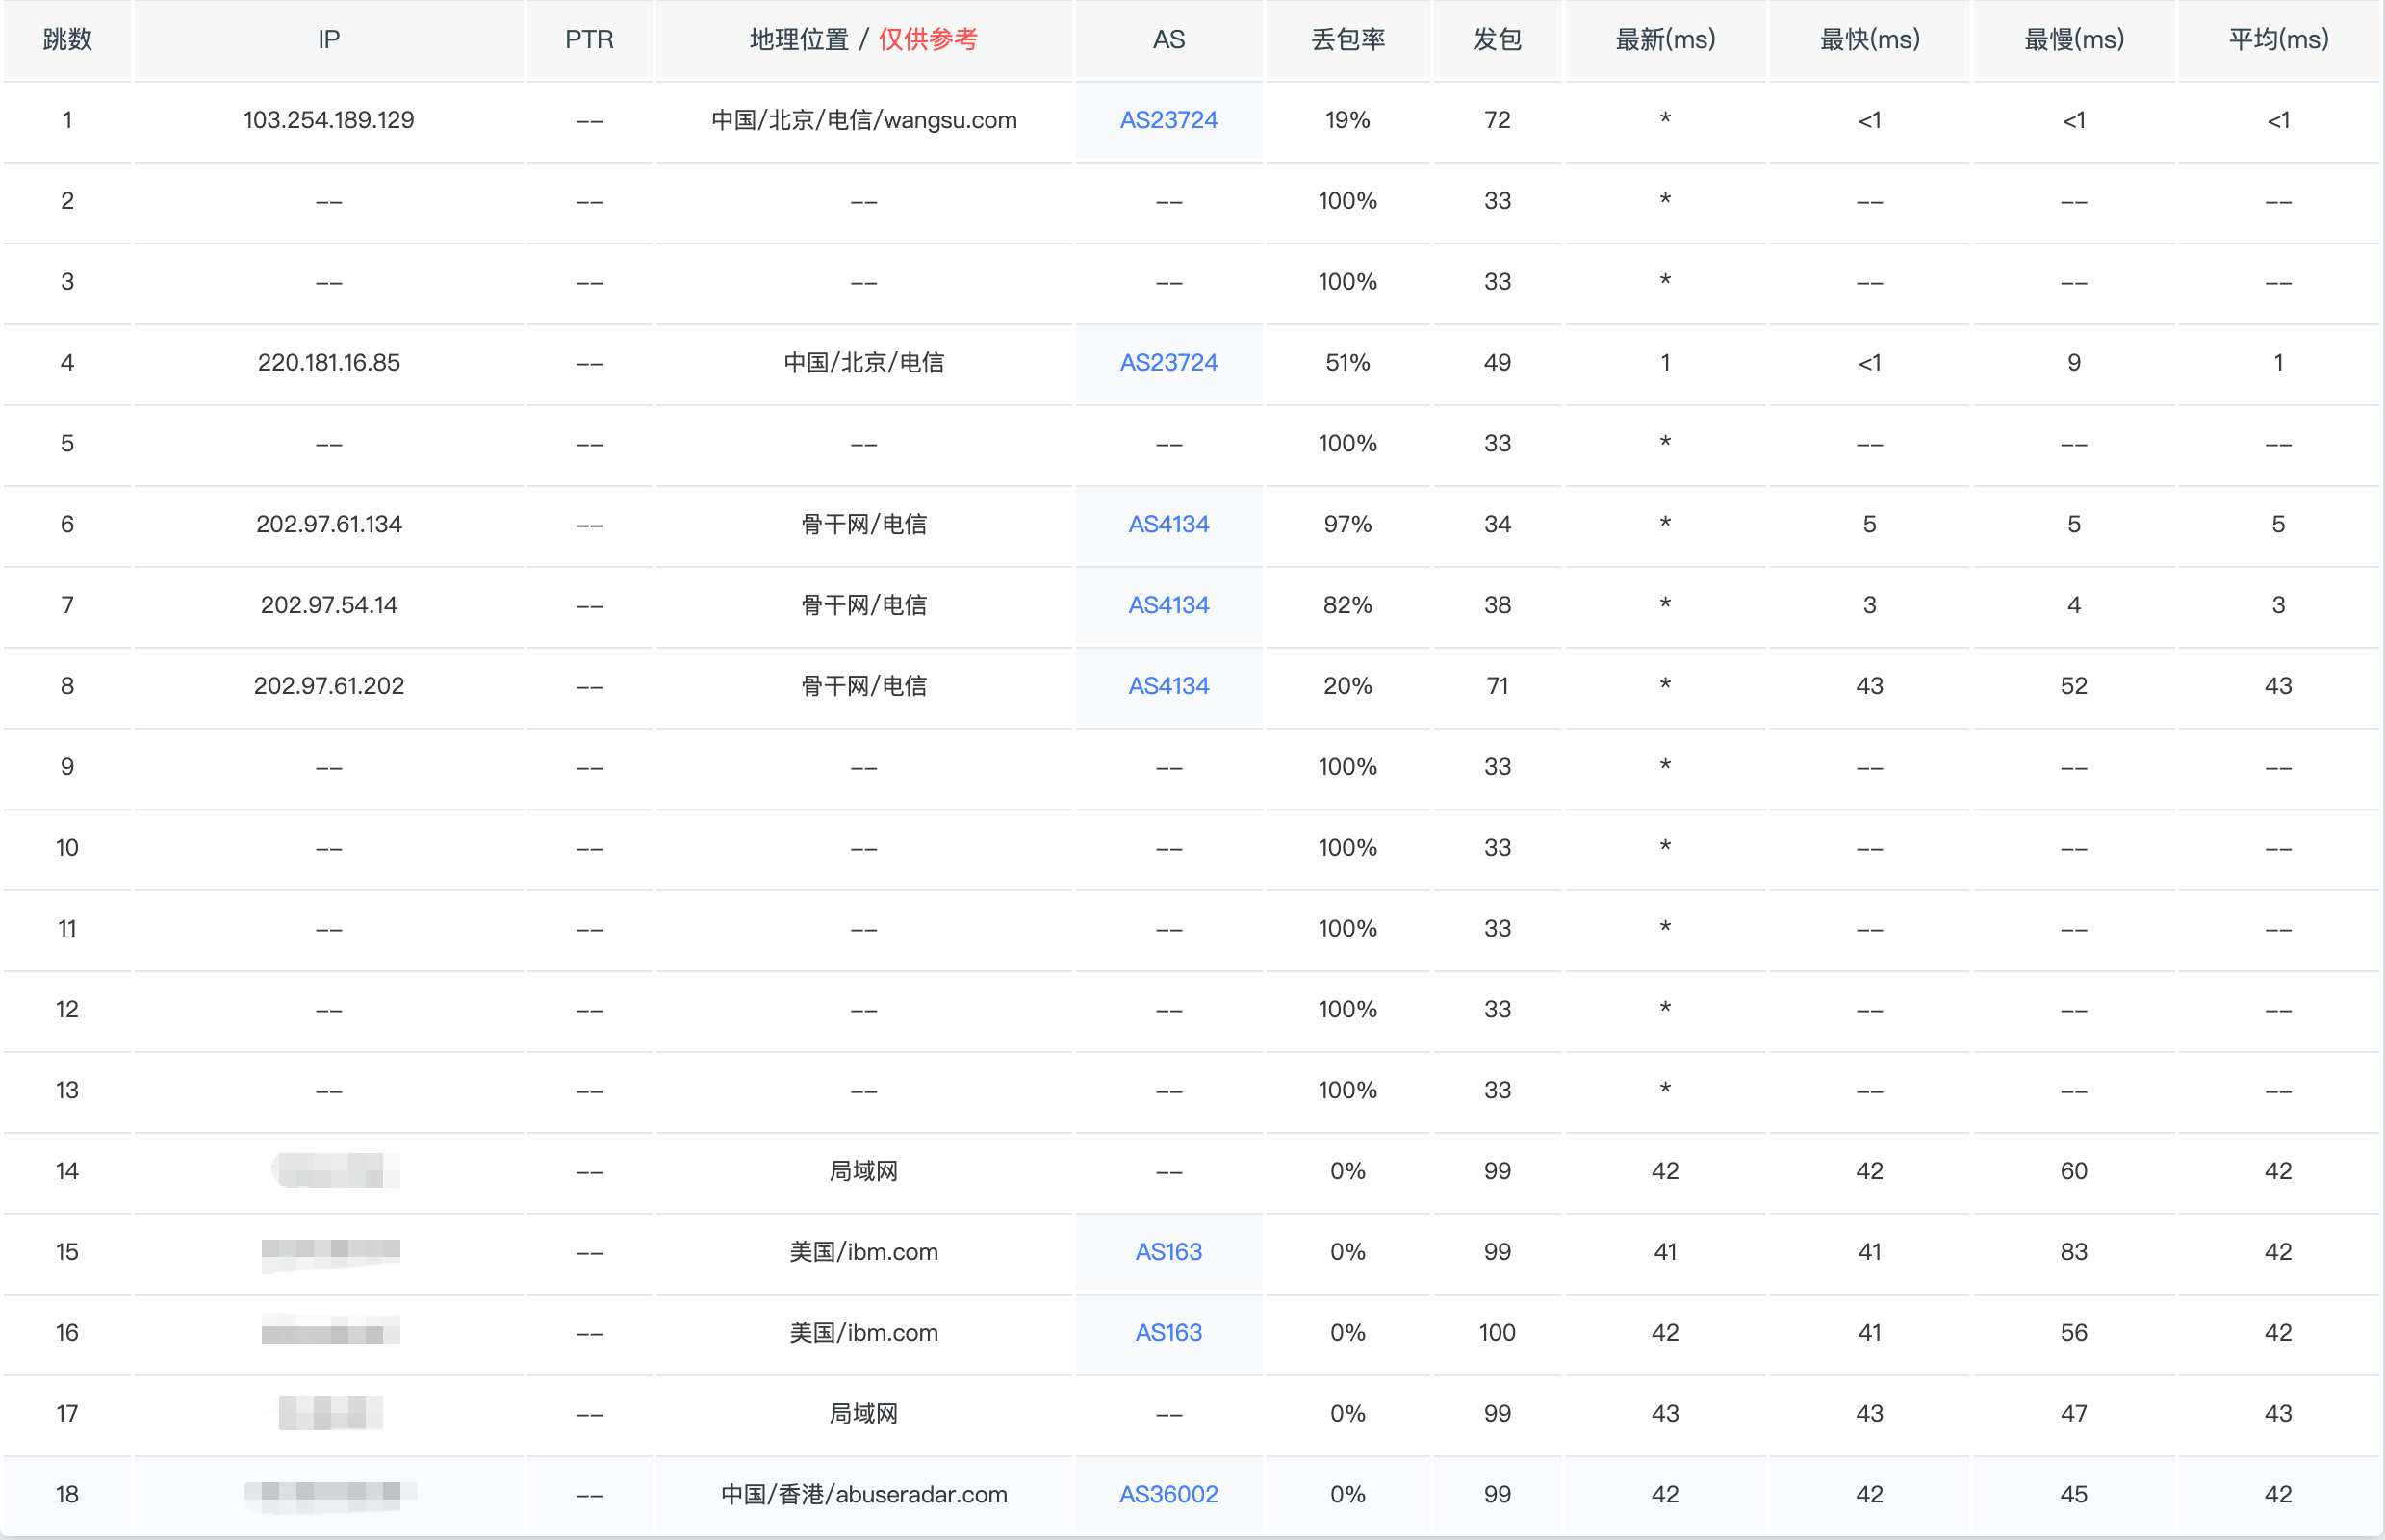2385x1540 pixels.
Task: Select IP address 103.254.189.129 cell
Action: [x=329, y=120]
